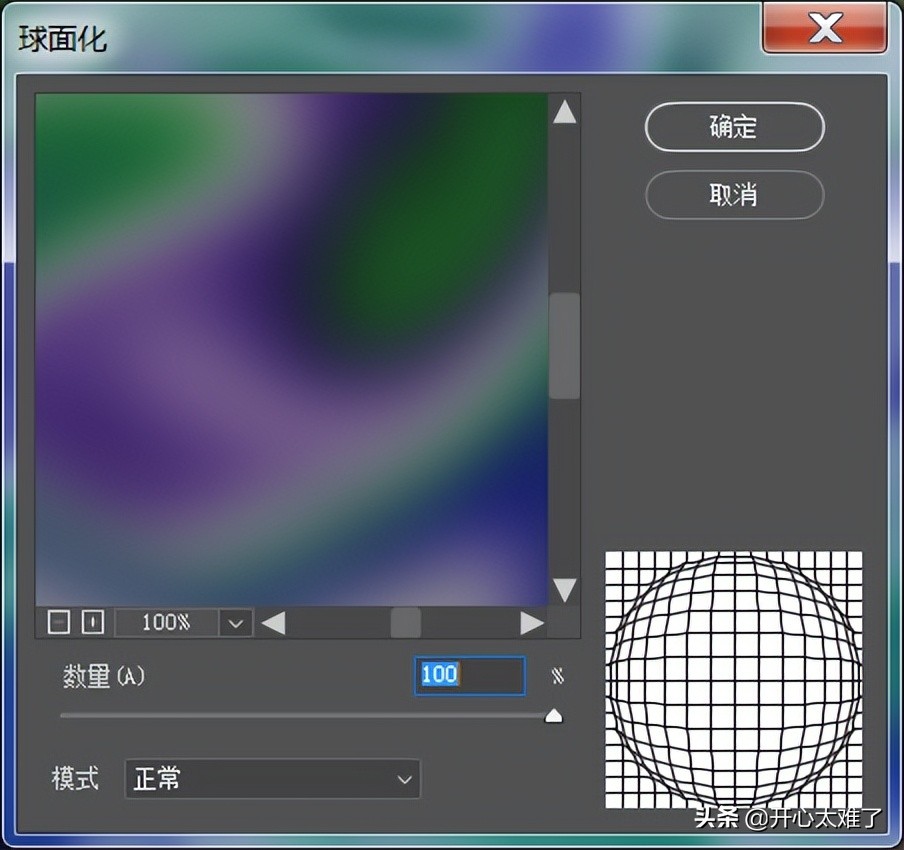The height and width of the screenshot is (850, 904).
Task: Click the 100% zoom value text
Action: (166, 623)
